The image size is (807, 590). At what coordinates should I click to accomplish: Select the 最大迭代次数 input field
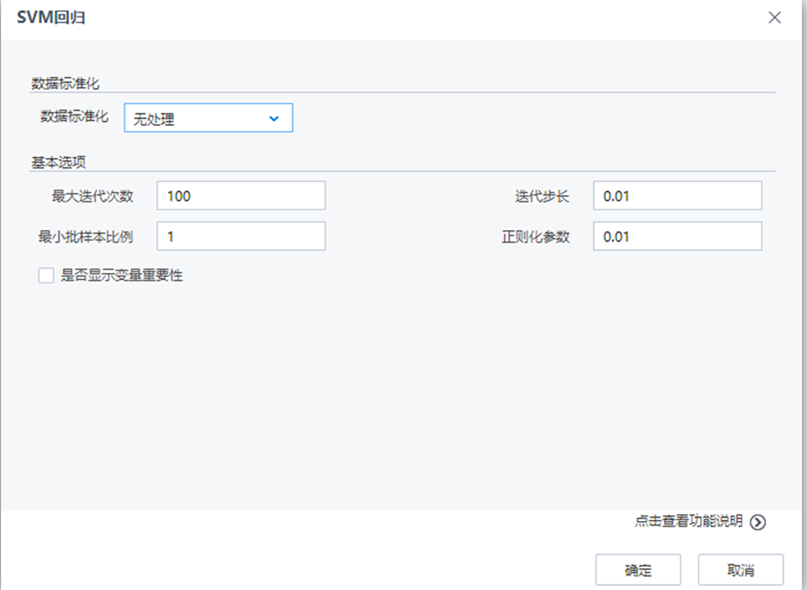pos(240,195)
